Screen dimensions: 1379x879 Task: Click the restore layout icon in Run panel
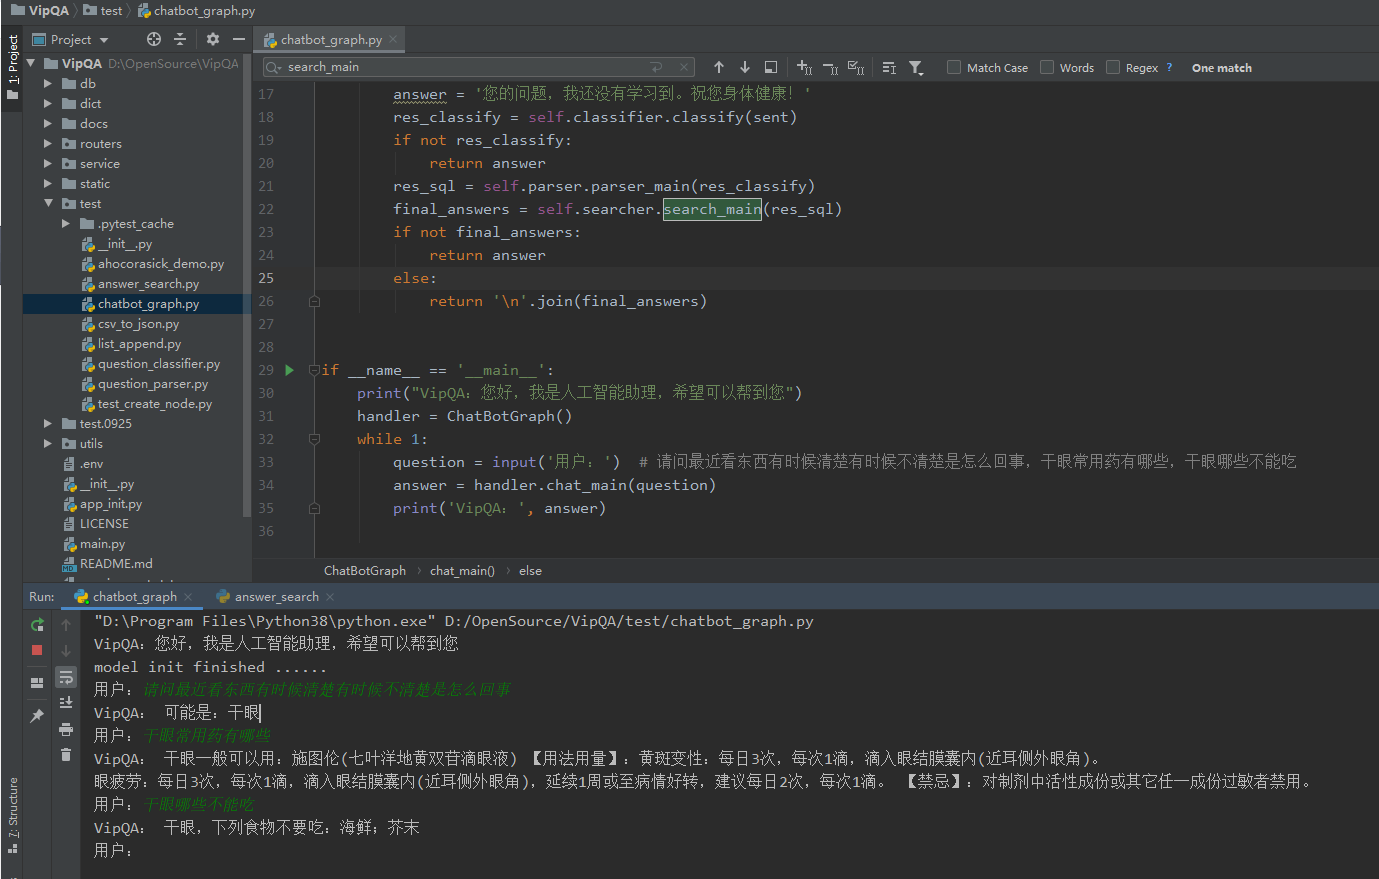[37, 682]
